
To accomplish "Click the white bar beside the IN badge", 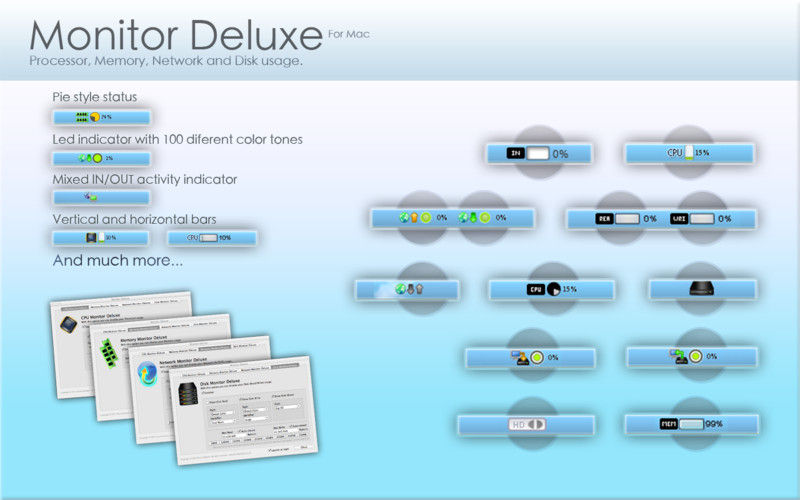I will pos(538,154).
